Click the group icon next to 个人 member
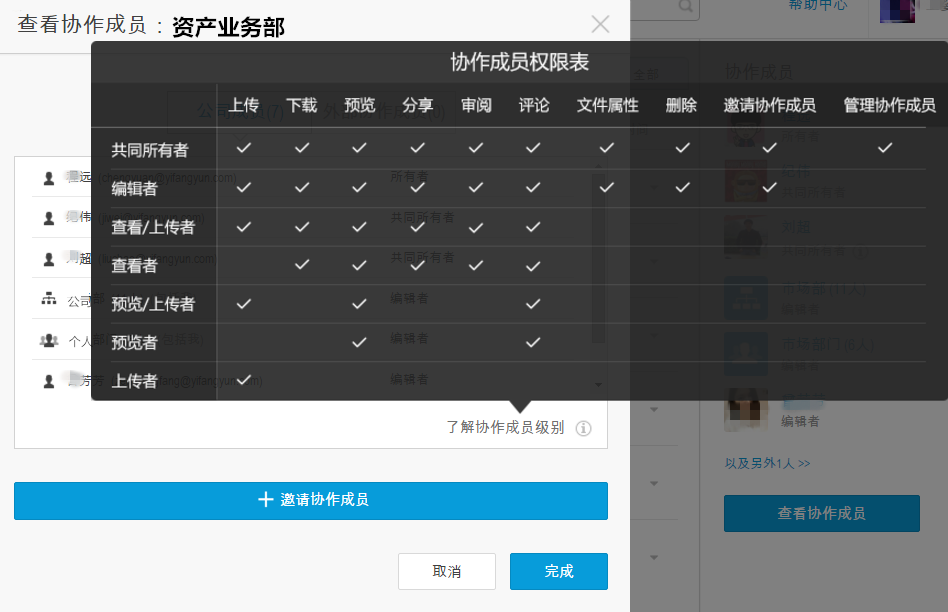The image size is (948, 612). pos(49,340)
